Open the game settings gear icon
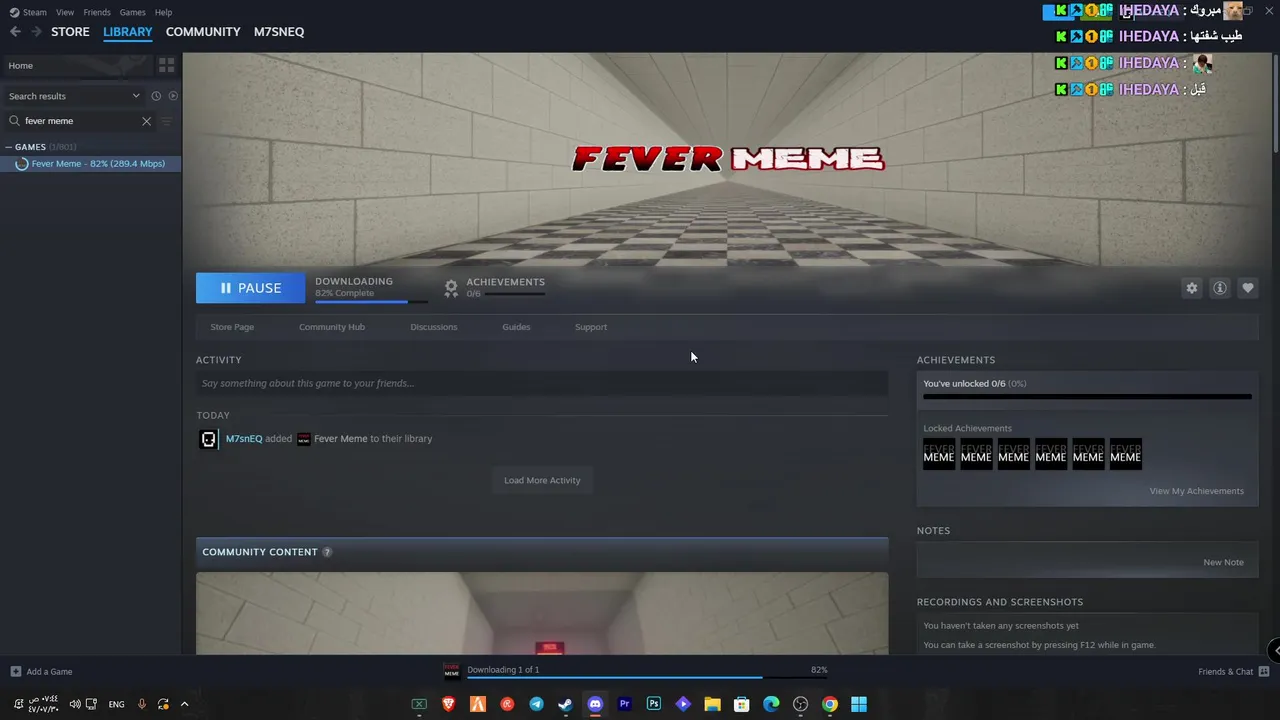The image size is (1280, 720). [1192, 288]
